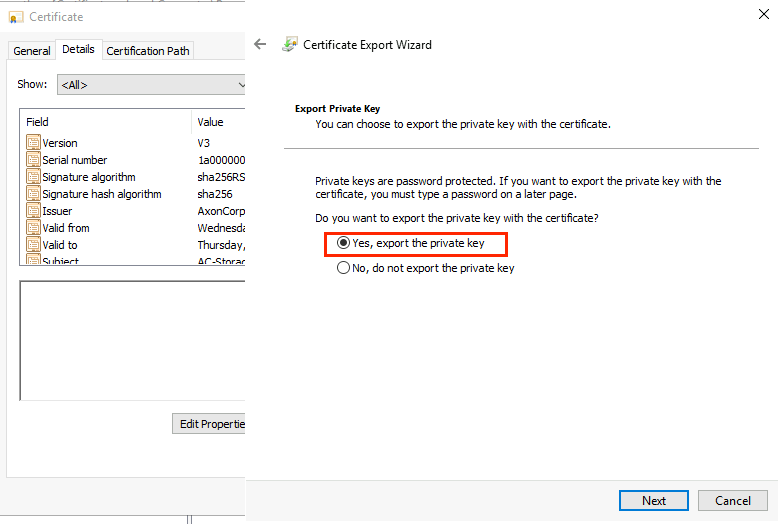Image resolution: width=778 pixels, height=524 pixels.
Task: Click the Issuer field icon
Action: pos(33,211)
